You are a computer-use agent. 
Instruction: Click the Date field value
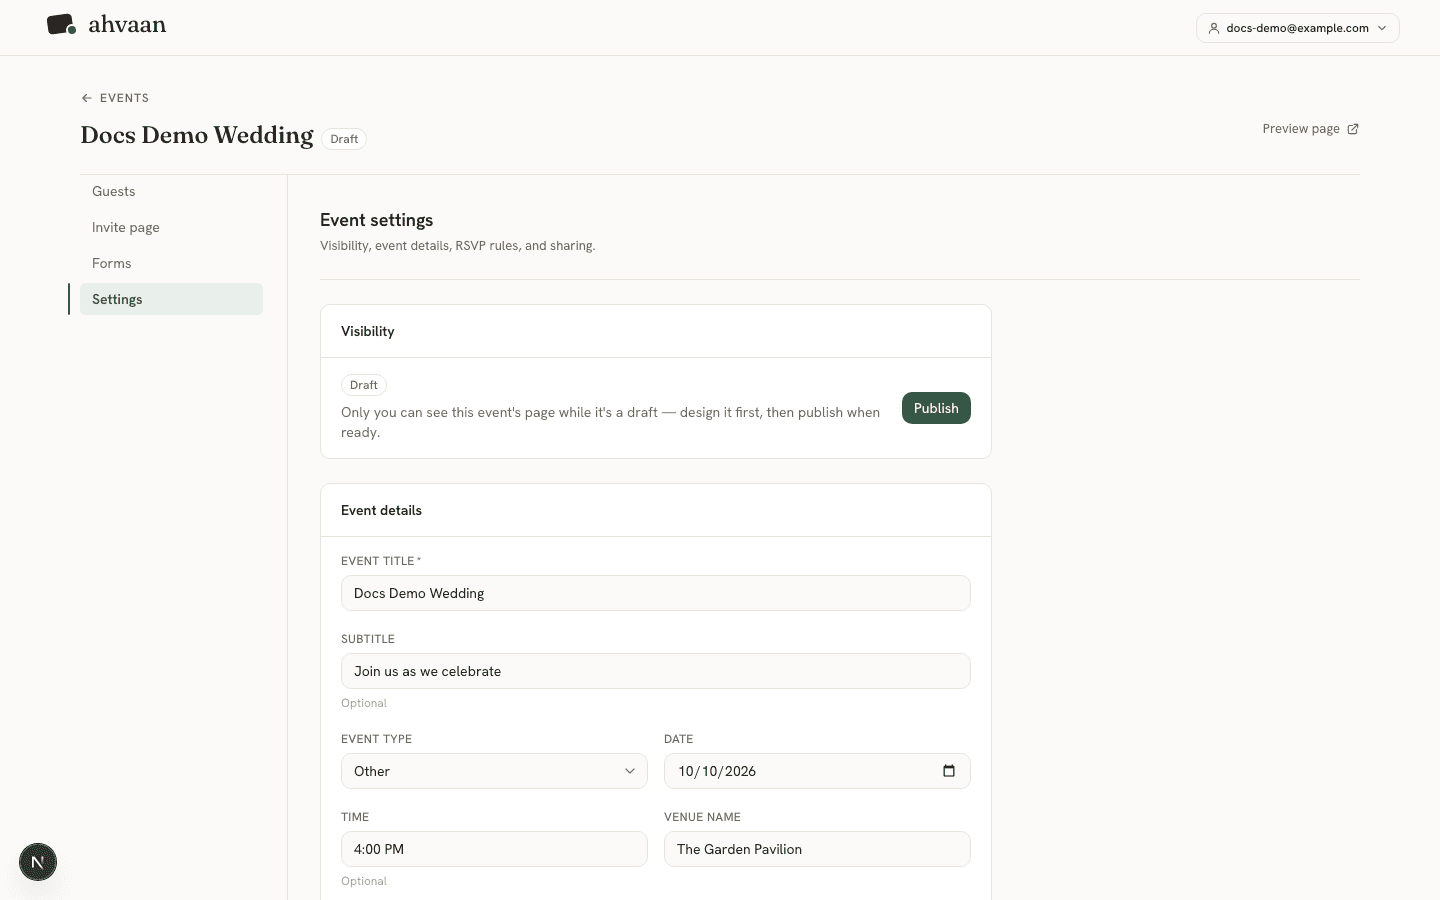(717, 771)
